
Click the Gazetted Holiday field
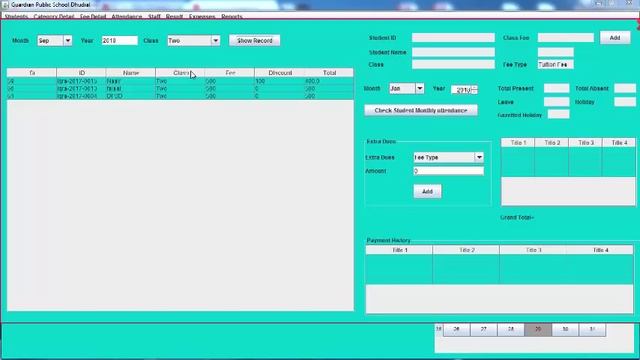(558, 114)
